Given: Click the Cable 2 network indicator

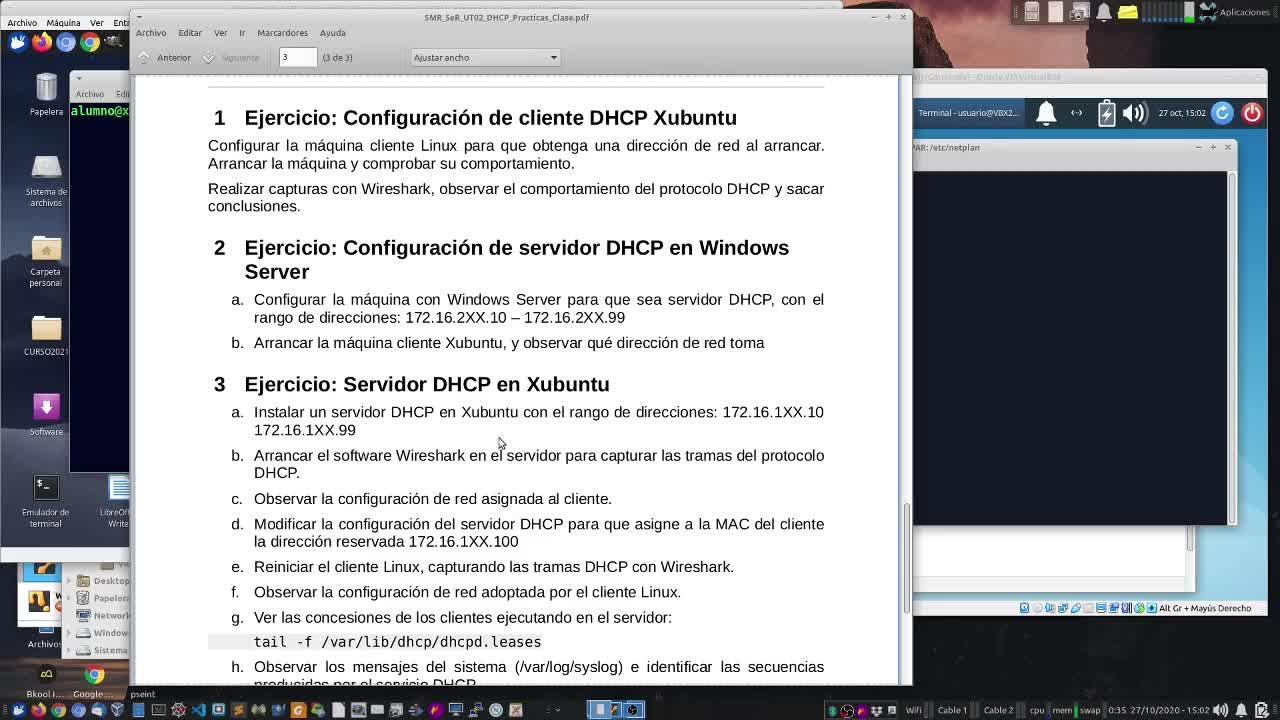Looking at the screenshot, I should 998,710.
